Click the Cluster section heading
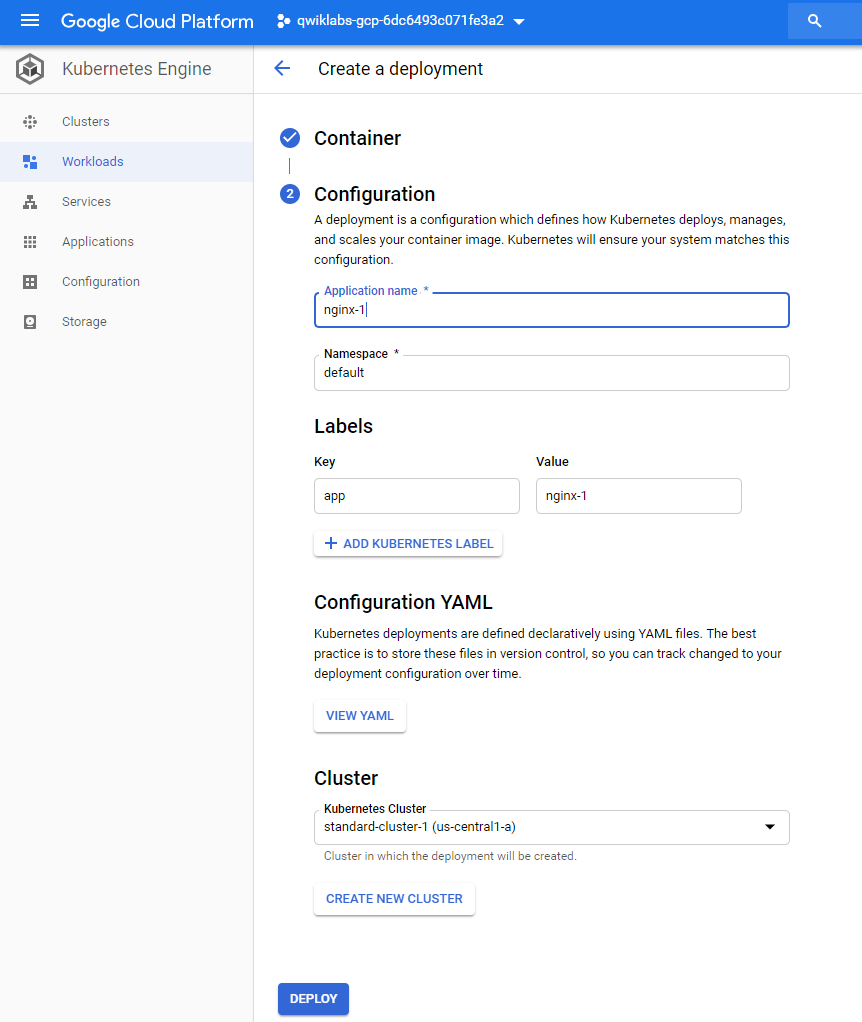Image resolution: width=862 pixels, height=1022 pixels. (346, 778)
